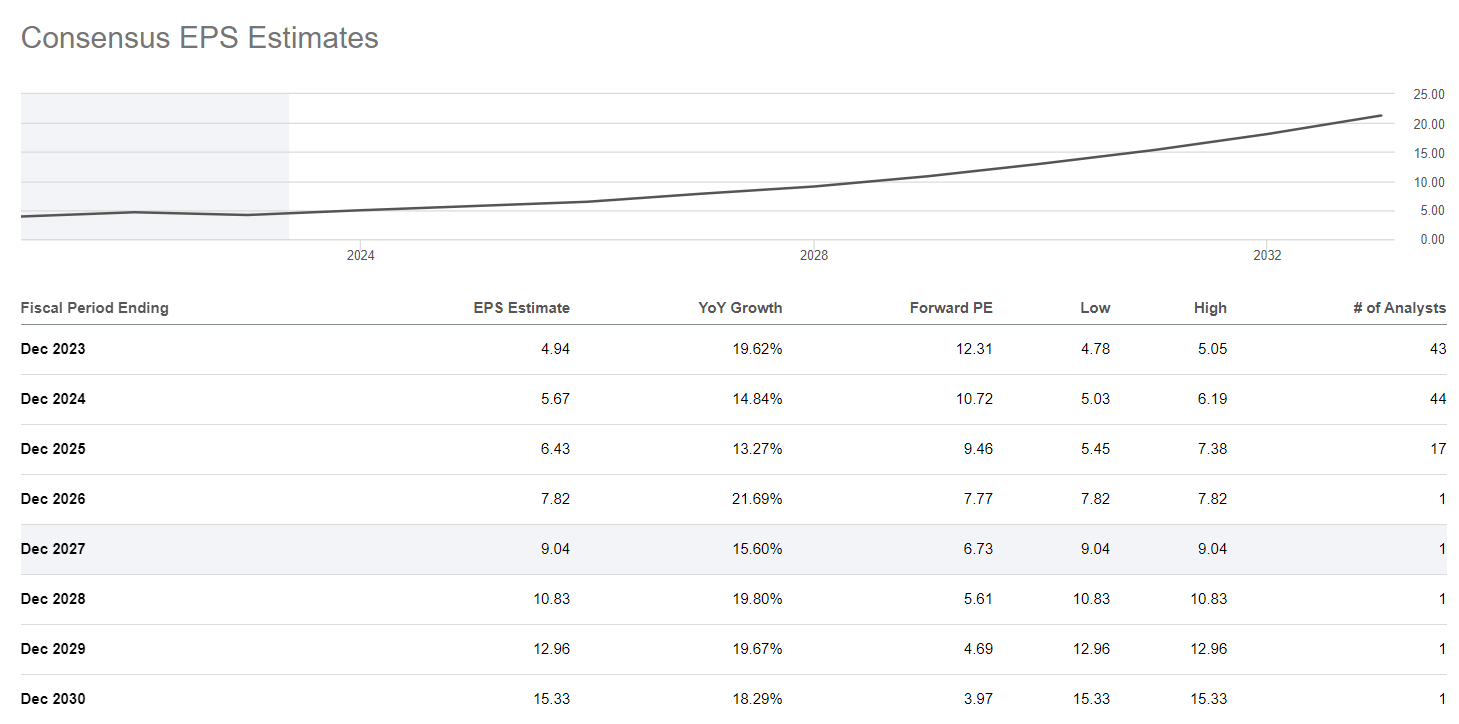1459x724 pixels.
Task: Click the High column header
Action: pyautogui.click(x=1209, y=308)
